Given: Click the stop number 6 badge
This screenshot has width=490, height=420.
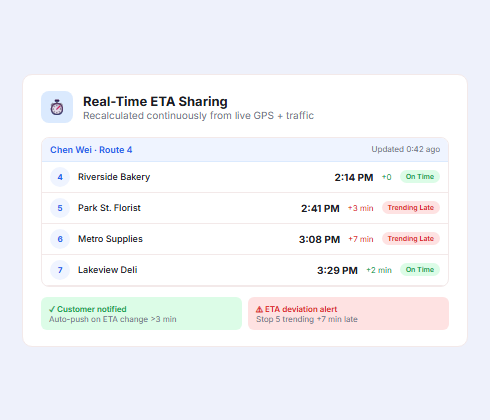Looking at the screenshot, I should 60,239.
